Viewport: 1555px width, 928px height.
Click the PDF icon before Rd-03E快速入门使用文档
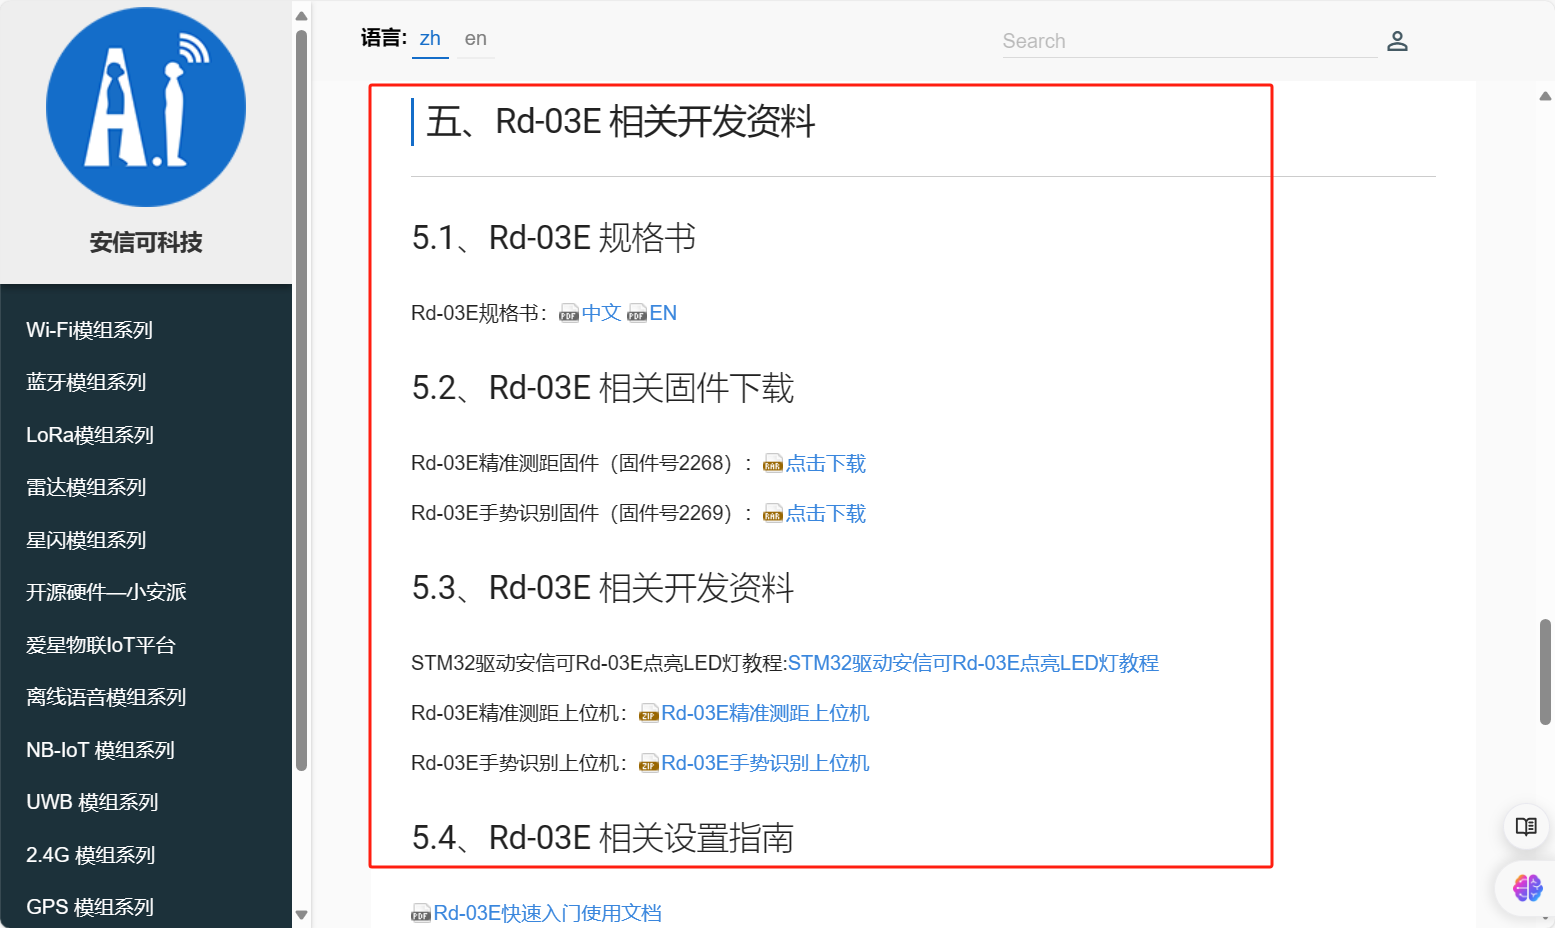click(420, 912)
